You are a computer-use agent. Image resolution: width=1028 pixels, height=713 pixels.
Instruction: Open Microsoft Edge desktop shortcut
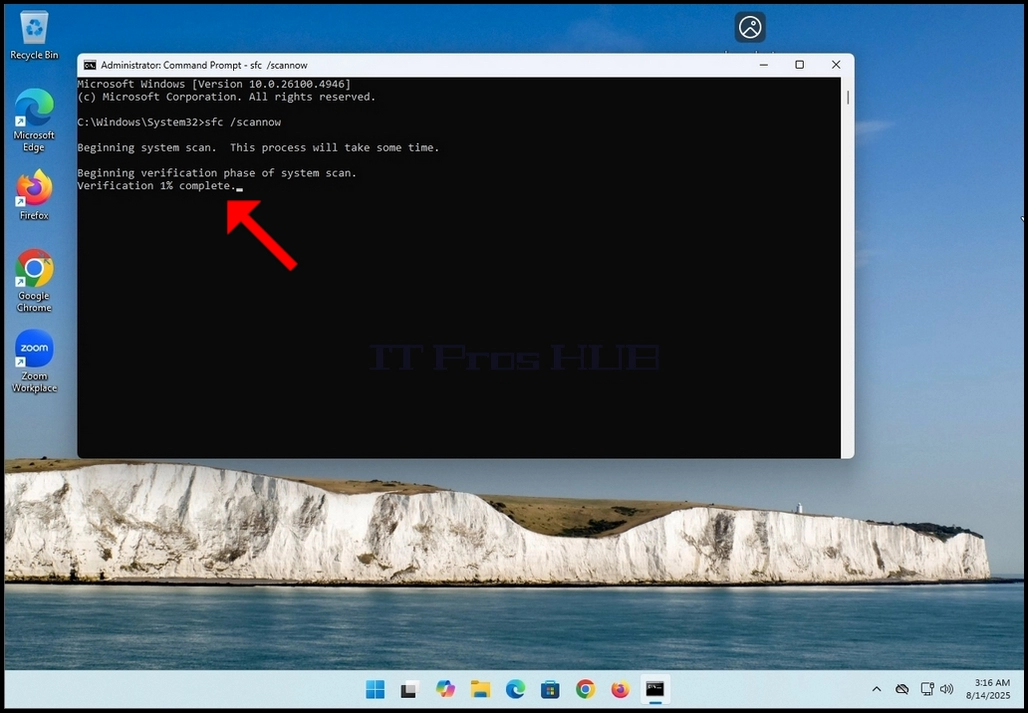click(x=34, y=120)
